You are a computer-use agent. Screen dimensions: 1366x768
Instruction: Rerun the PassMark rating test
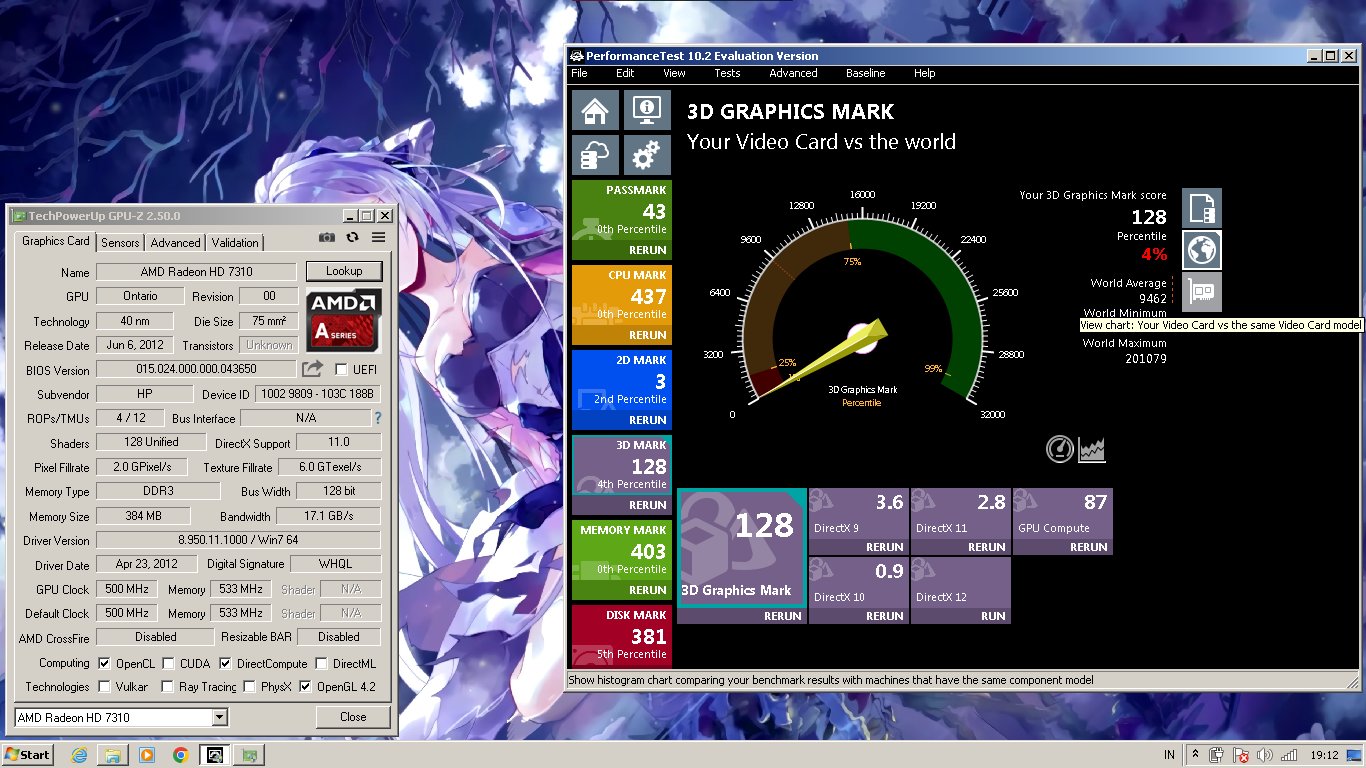coord(648,250)
